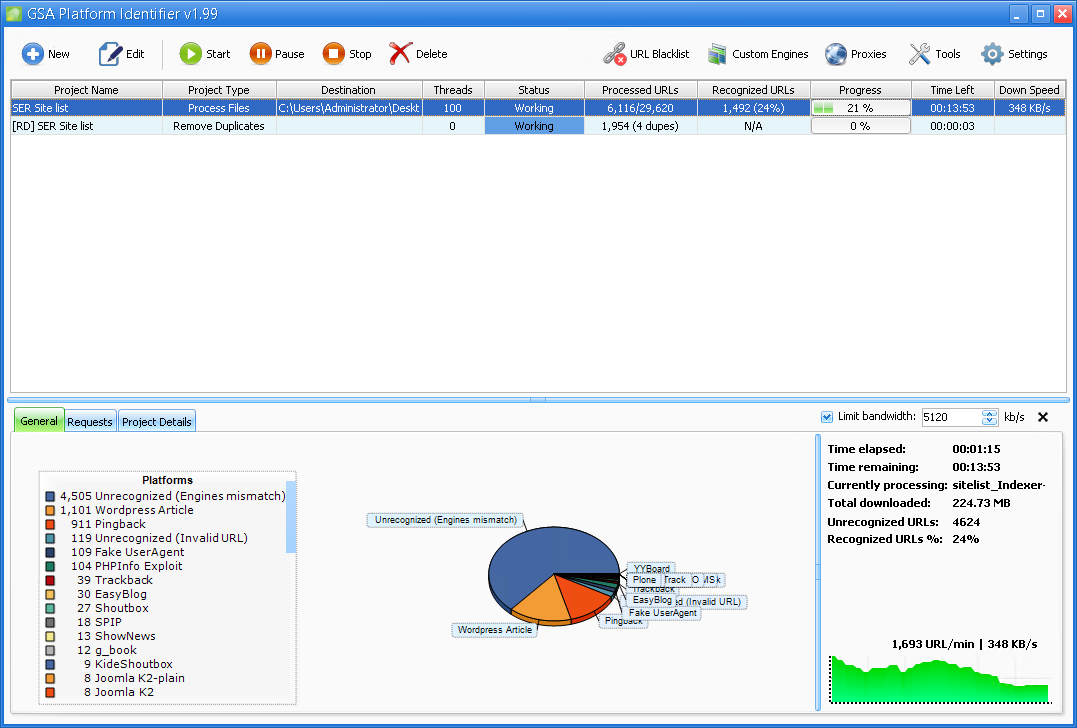Click the Wordpress Article orange legend swatch

pos(50,510)
